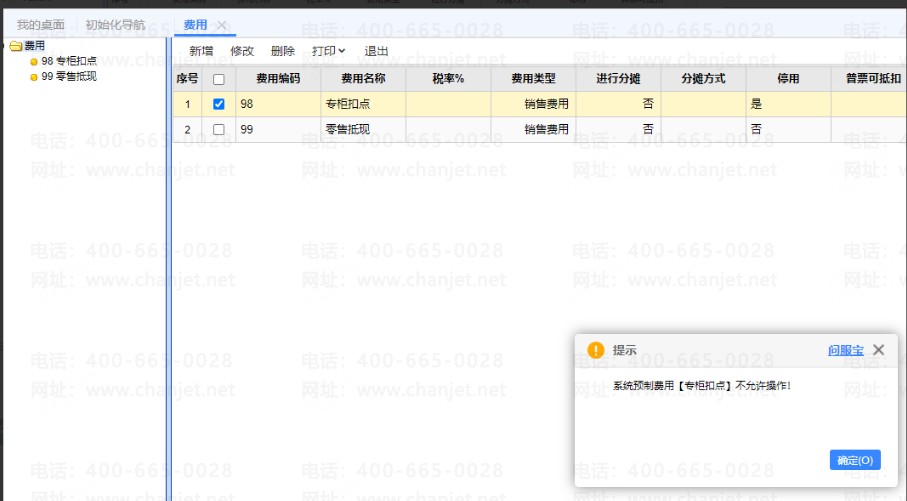Click the 提示 dialog title
907x501 pixels.
pos(624,350)
